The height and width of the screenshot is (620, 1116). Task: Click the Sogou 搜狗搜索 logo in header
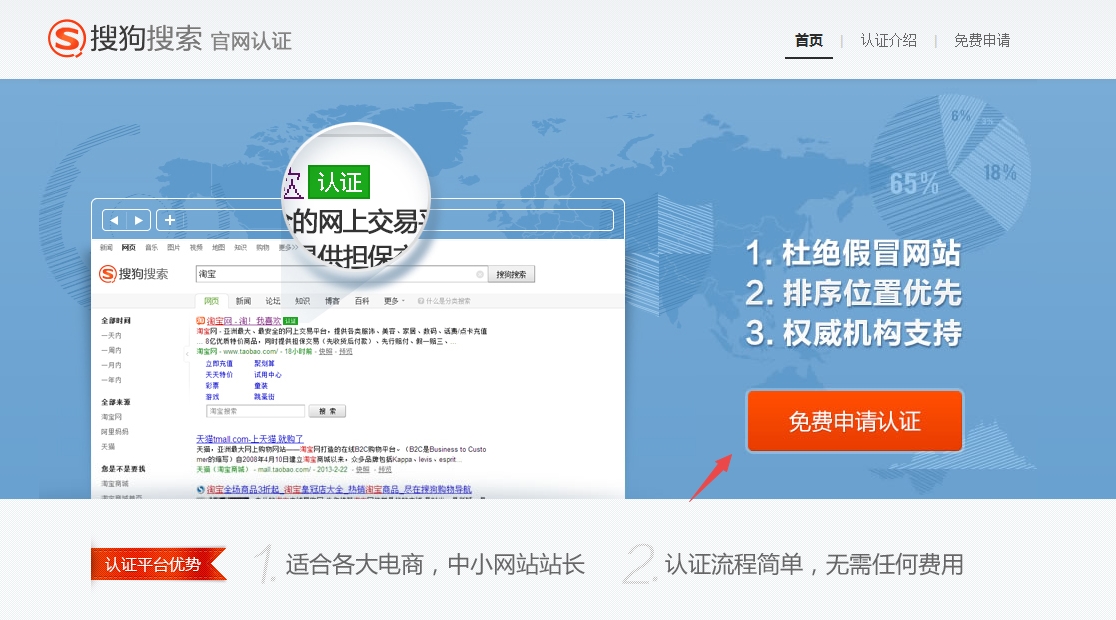[x=125, y=38]
